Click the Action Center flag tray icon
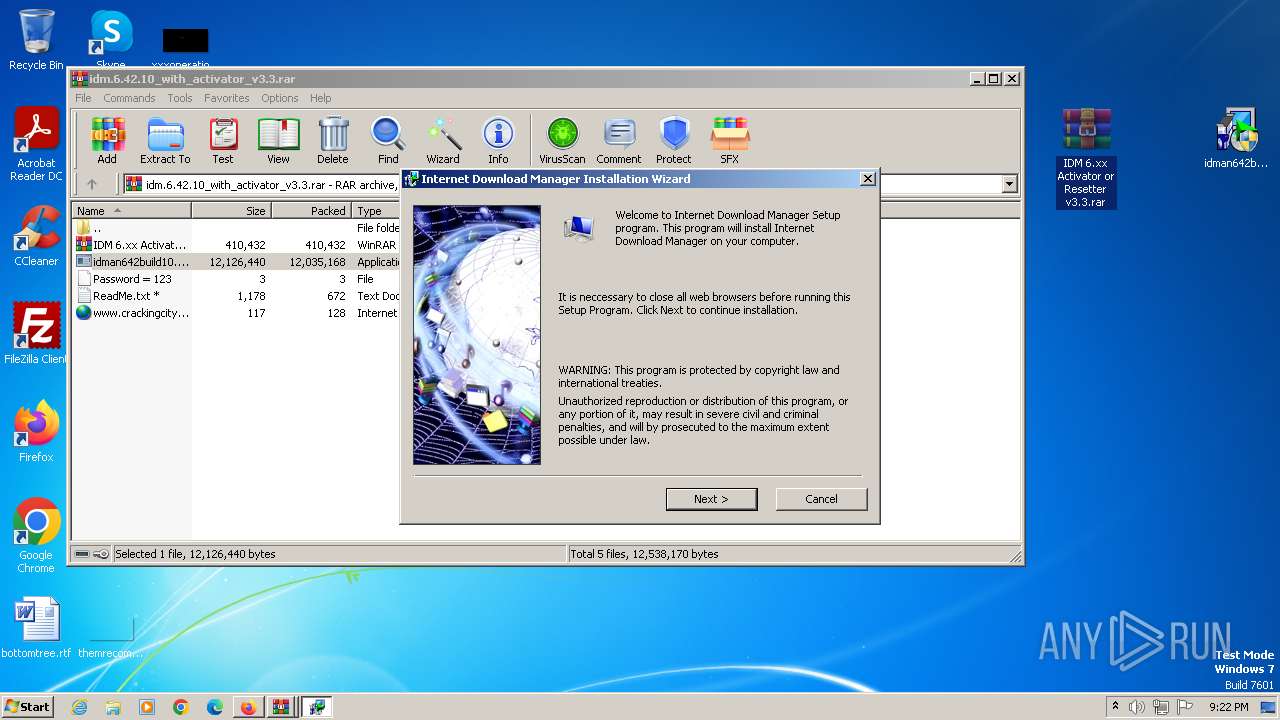This screenshot has height=720, width=1280. (1186, 707)
